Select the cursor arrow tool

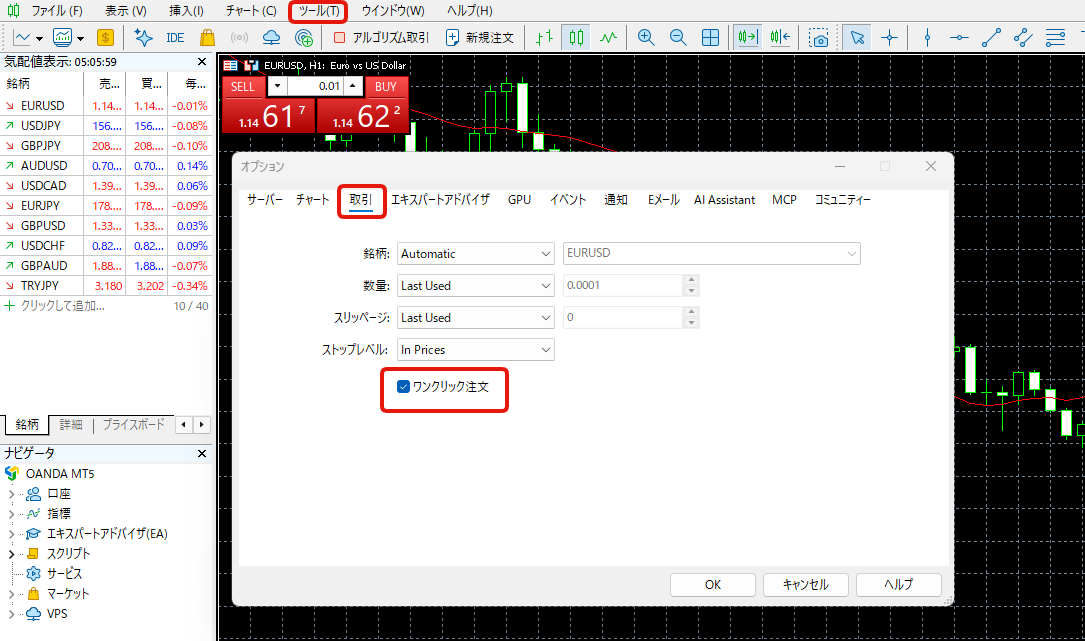[x=857, y=37]
